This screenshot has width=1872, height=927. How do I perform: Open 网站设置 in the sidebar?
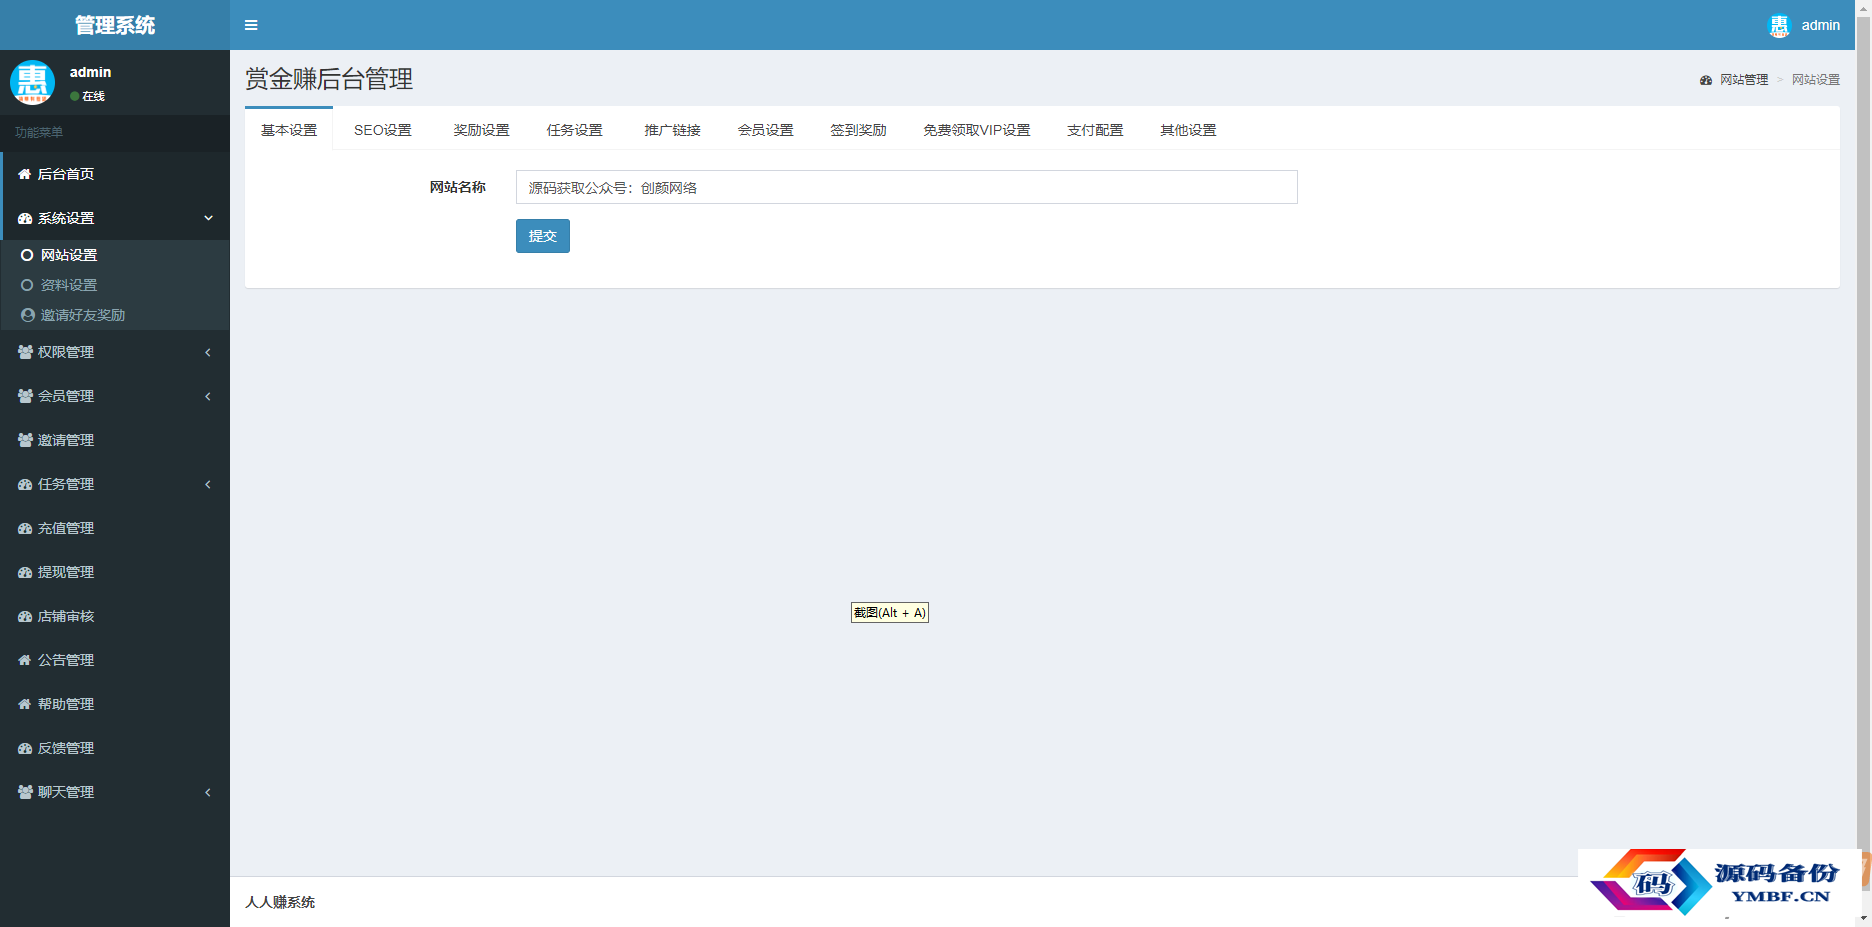(x=115, y=255)
